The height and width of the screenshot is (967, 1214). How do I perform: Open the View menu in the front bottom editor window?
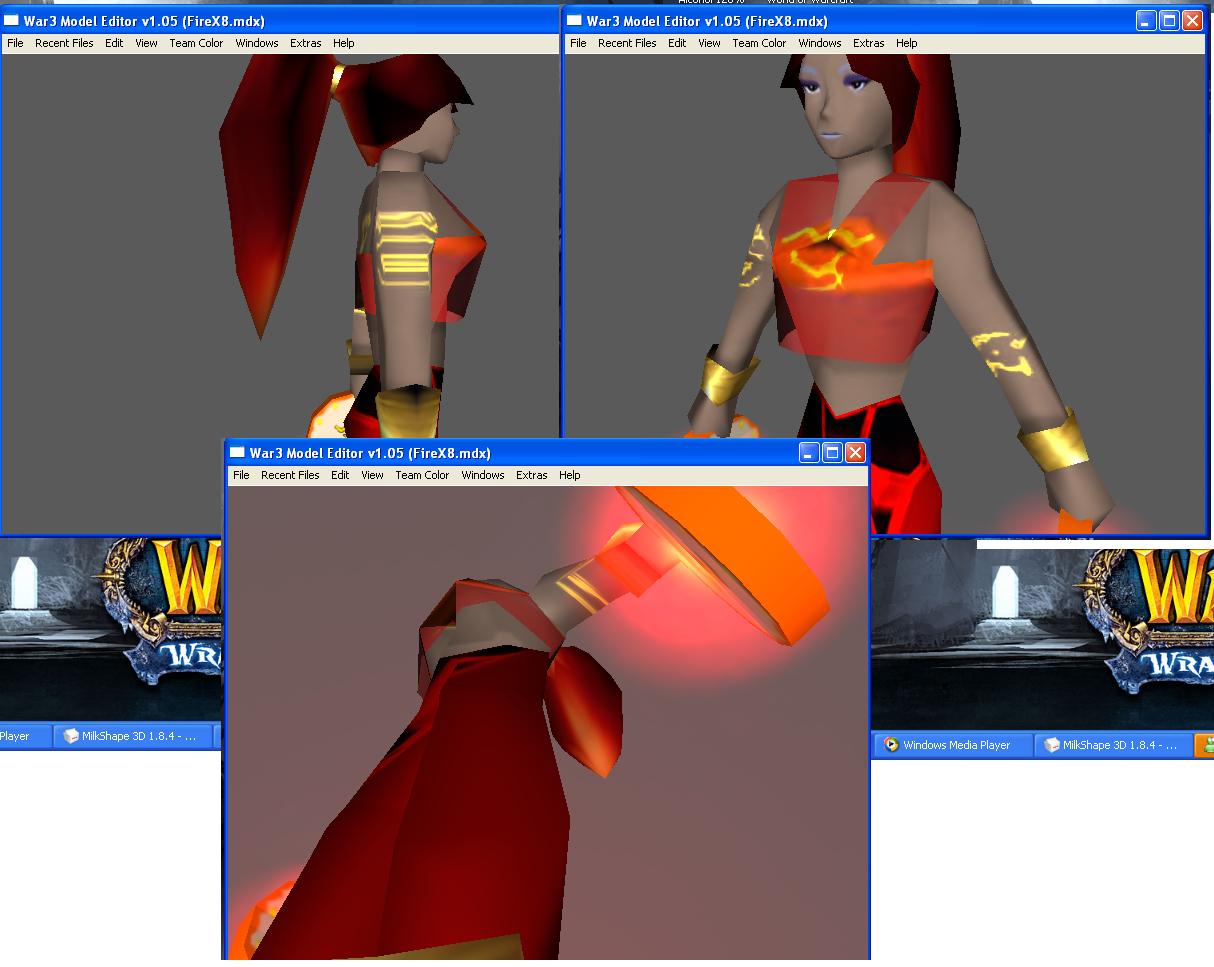point(372,475)
